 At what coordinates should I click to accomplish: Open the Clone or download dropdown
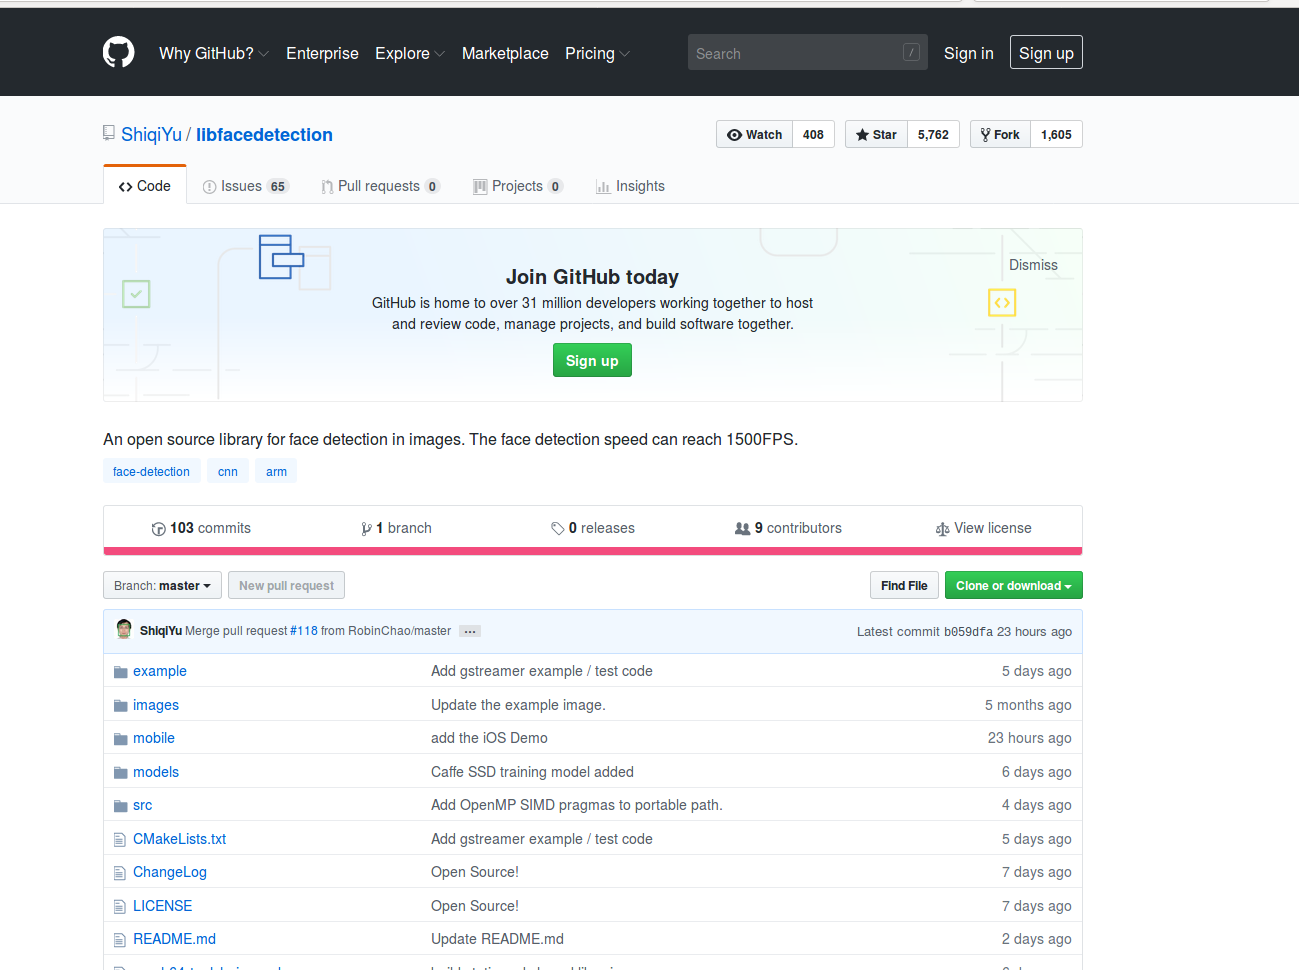[1014, 585]
